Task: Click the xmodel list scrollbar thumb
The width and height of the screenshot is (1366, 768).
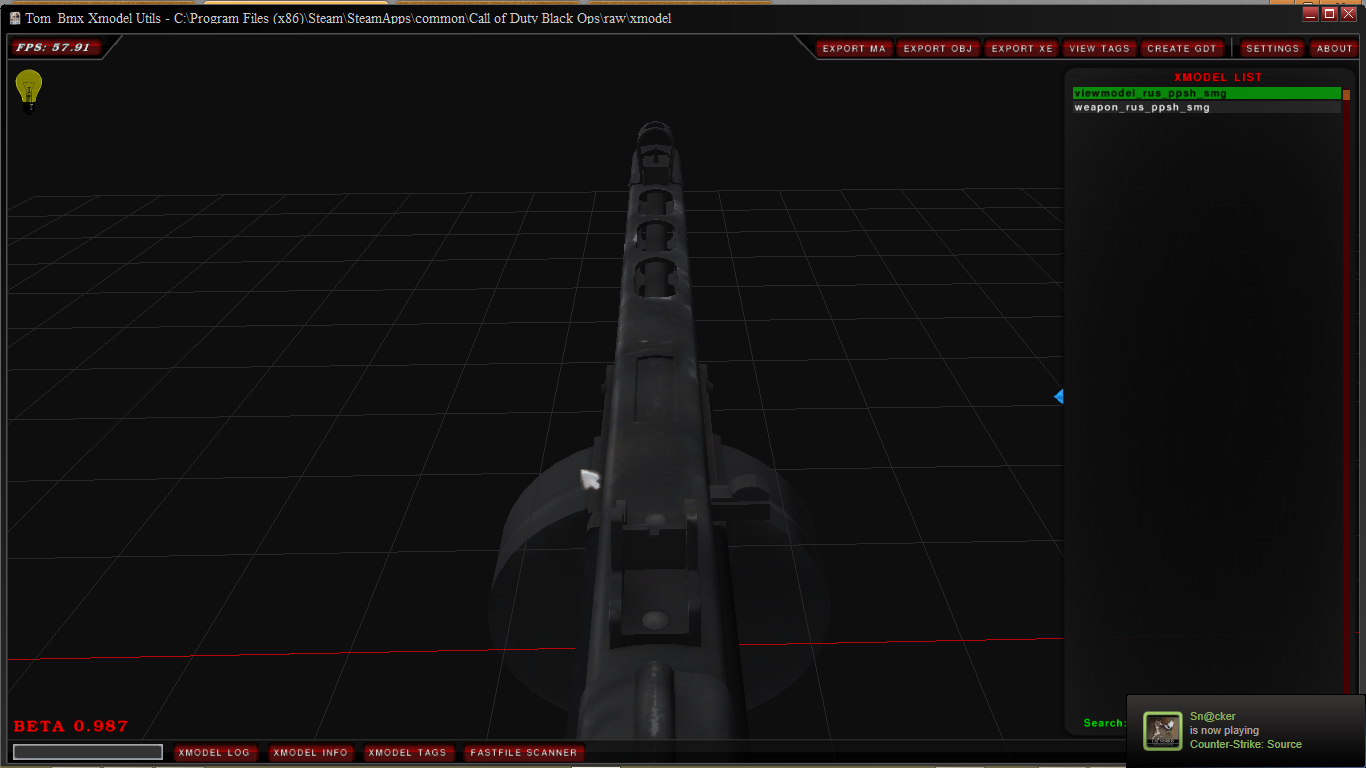Action: [x=1346, y=95]
